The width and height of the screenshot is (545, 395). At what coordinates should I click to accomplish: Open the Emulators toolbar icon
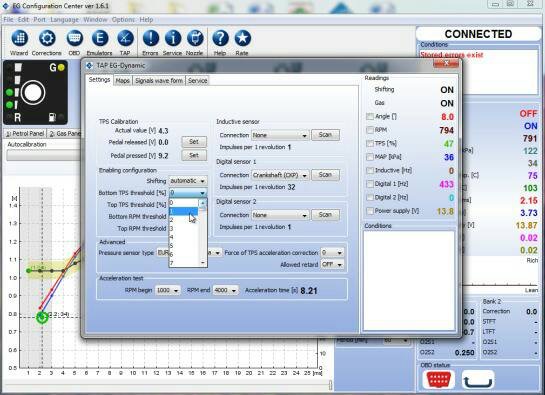tap(100, 38)
